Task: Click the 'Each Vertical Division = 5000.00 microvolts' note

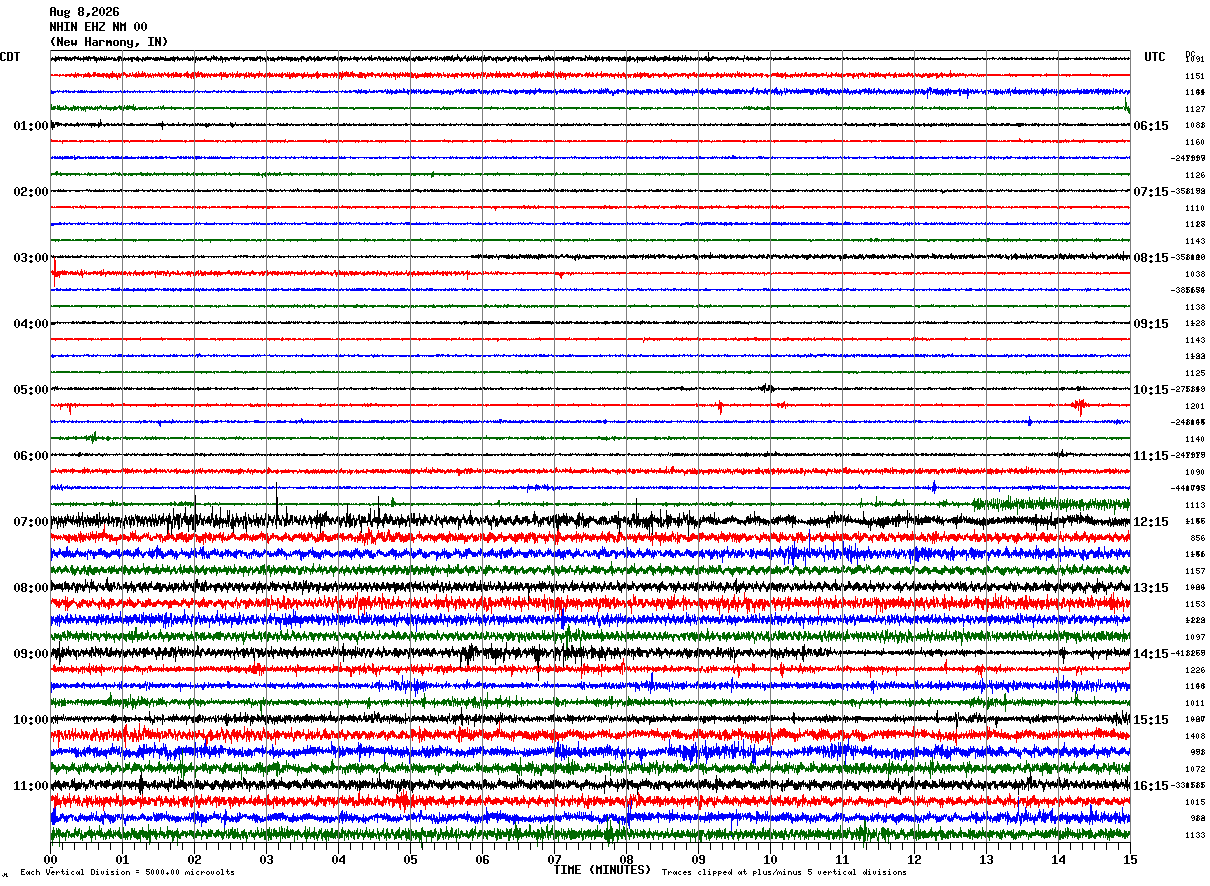Action: click(127, 873)
